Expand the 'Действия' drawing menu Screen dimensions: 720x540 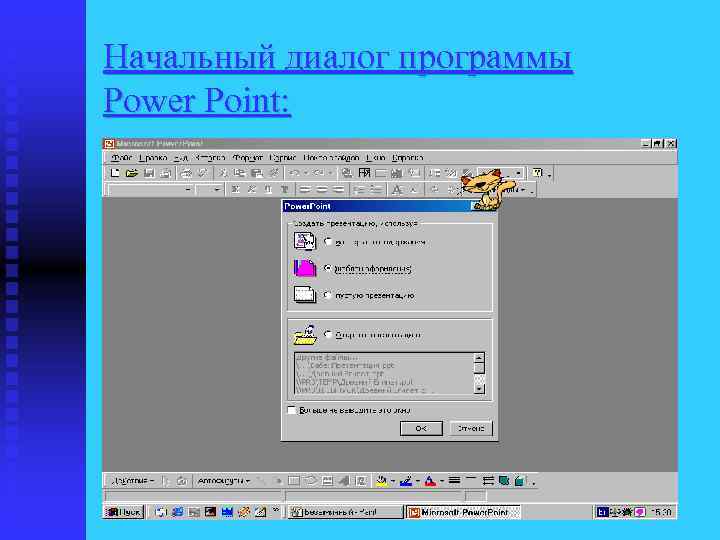point(132,481)
